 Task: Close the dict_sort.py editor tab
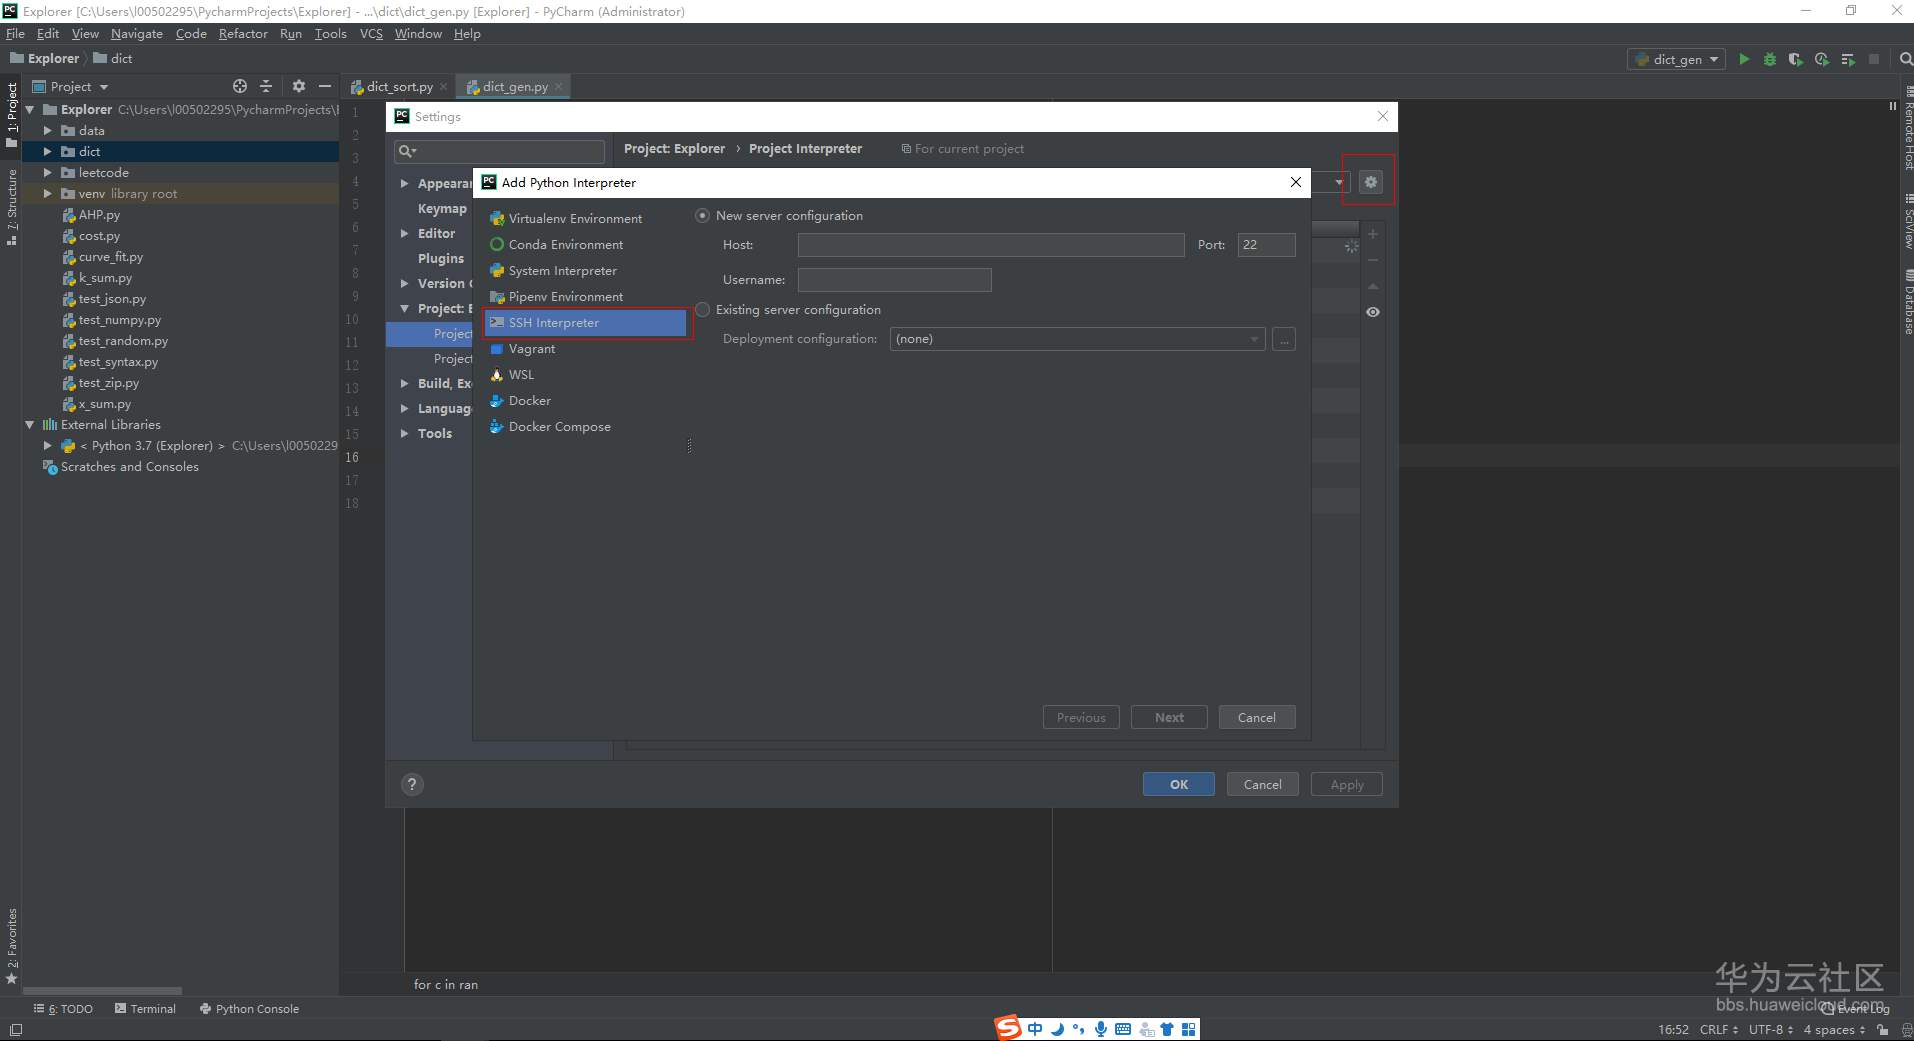(444, 87)
